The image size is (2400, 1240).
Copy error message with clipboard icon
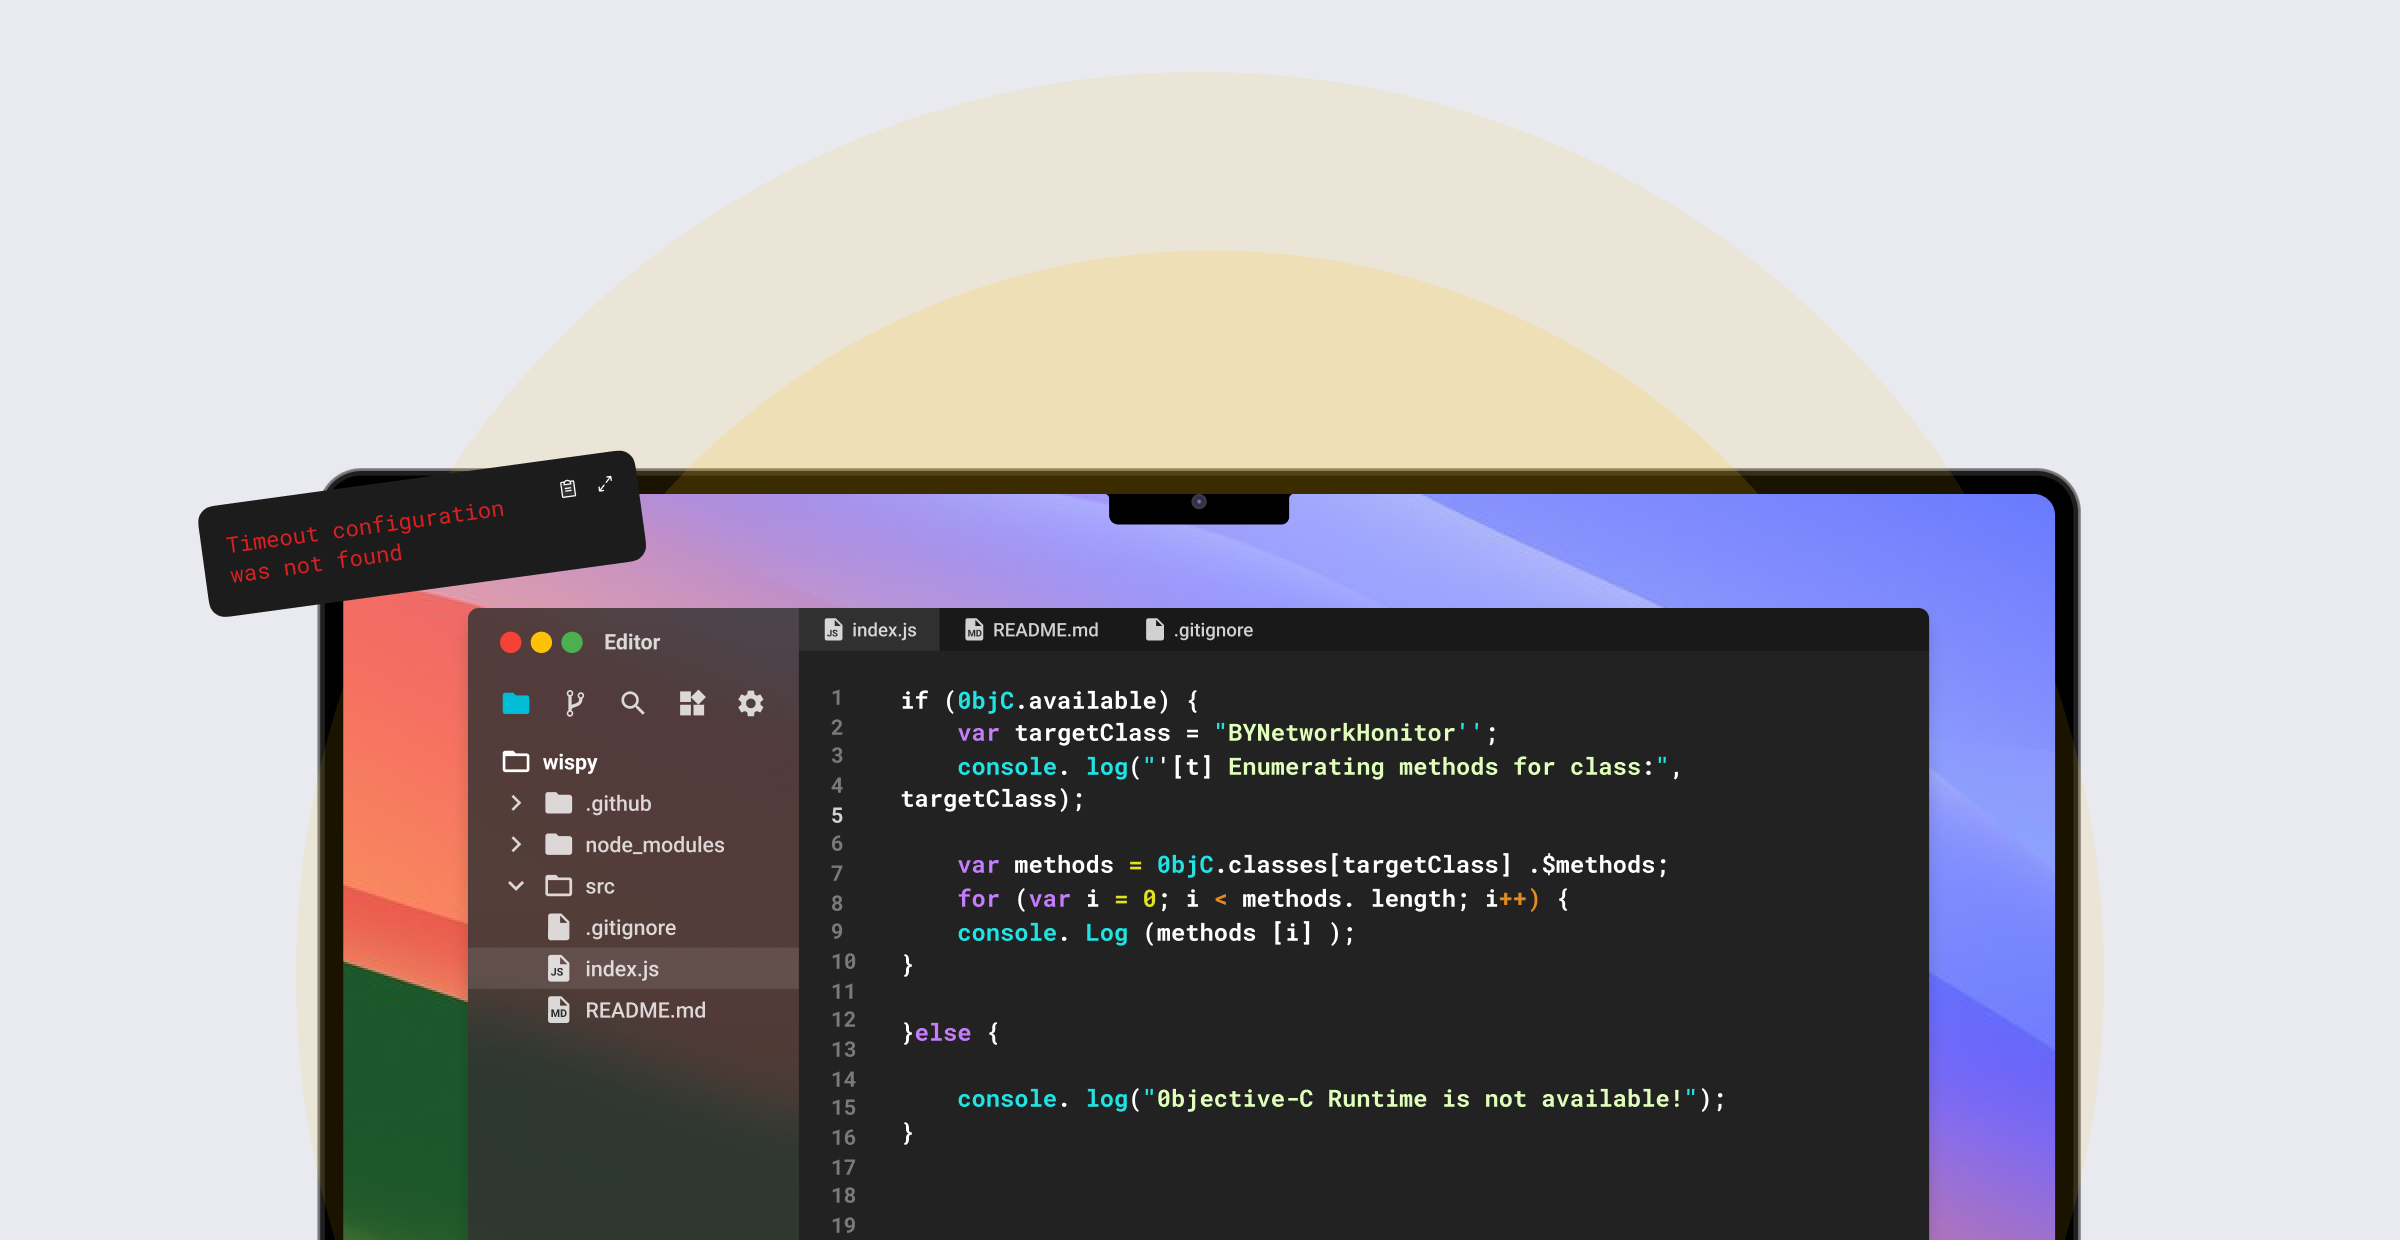[x=568, y=489]
